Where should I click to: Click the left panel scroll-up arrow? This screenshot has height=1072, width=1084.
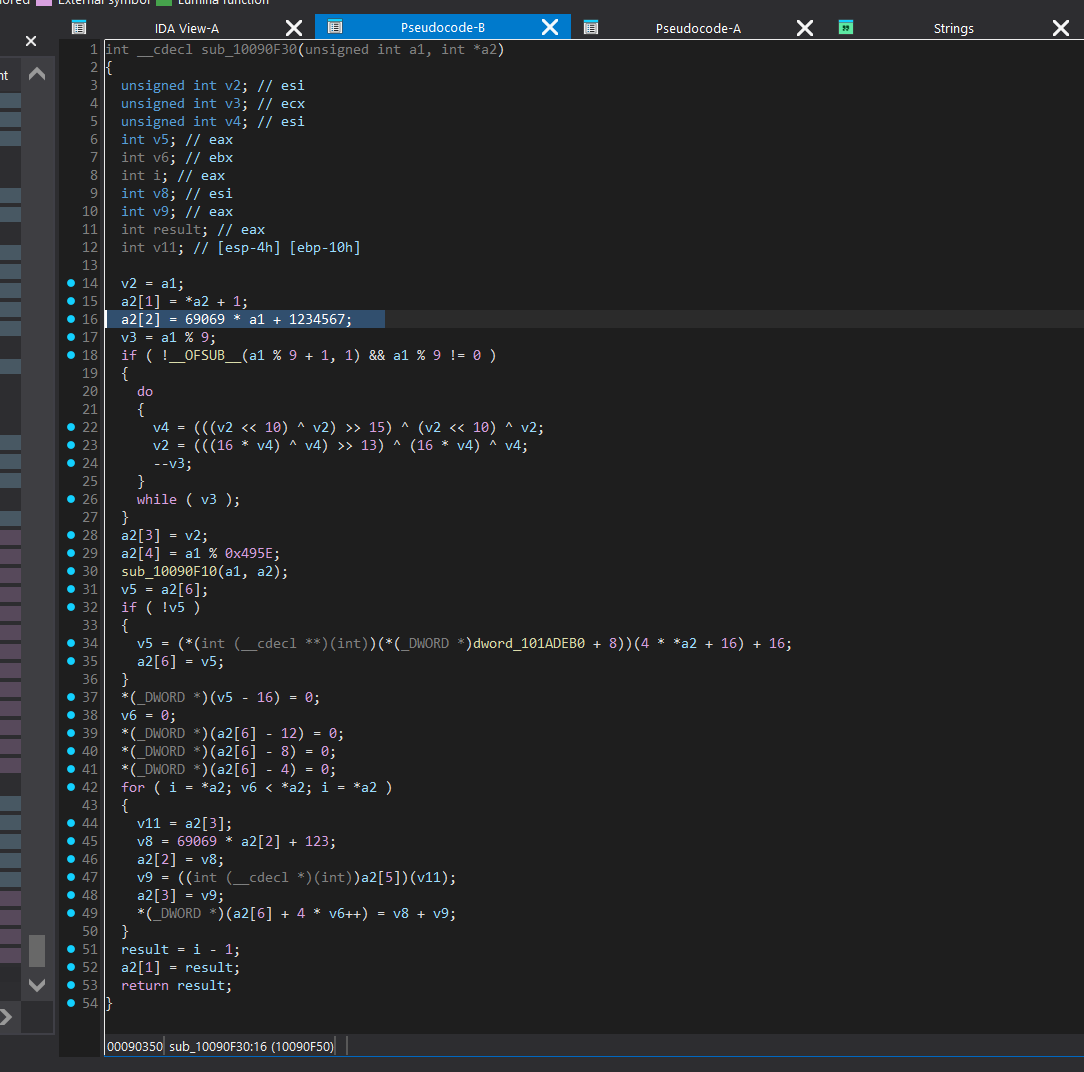click(37, 74)
